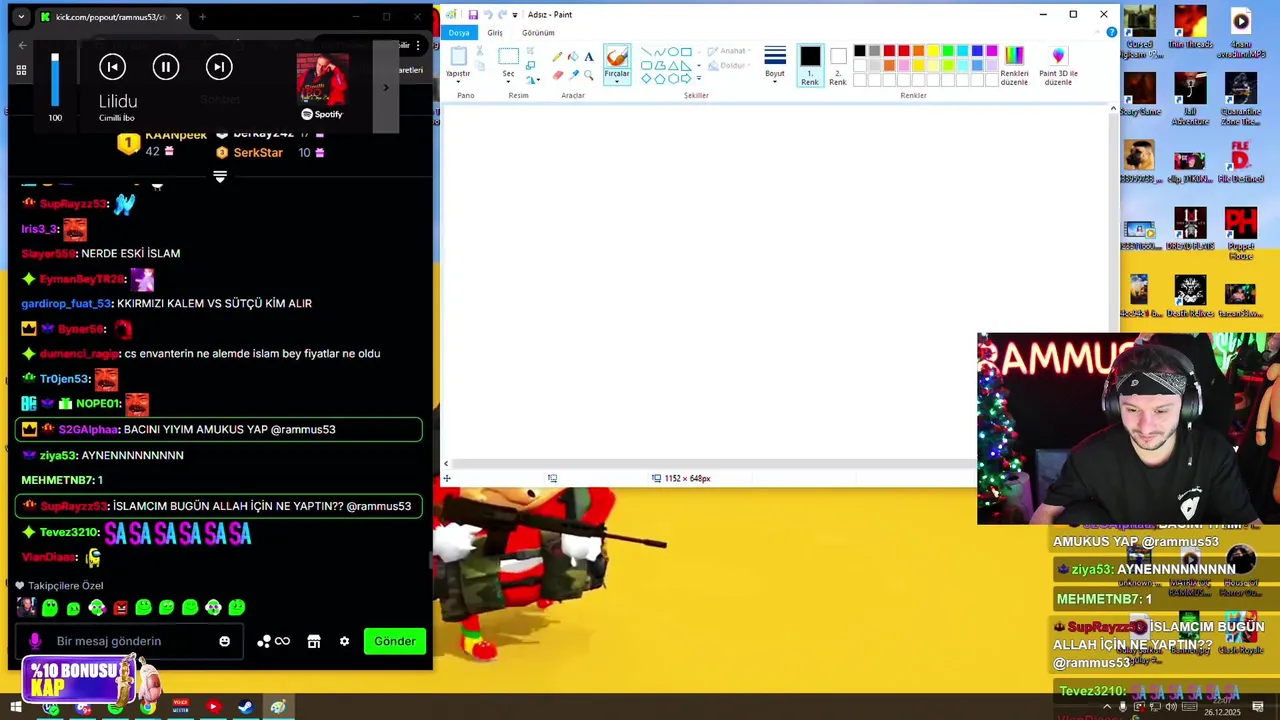Select the rectangle shape in Şekiller gallery

pyautogui.click(x=686, y=52)
